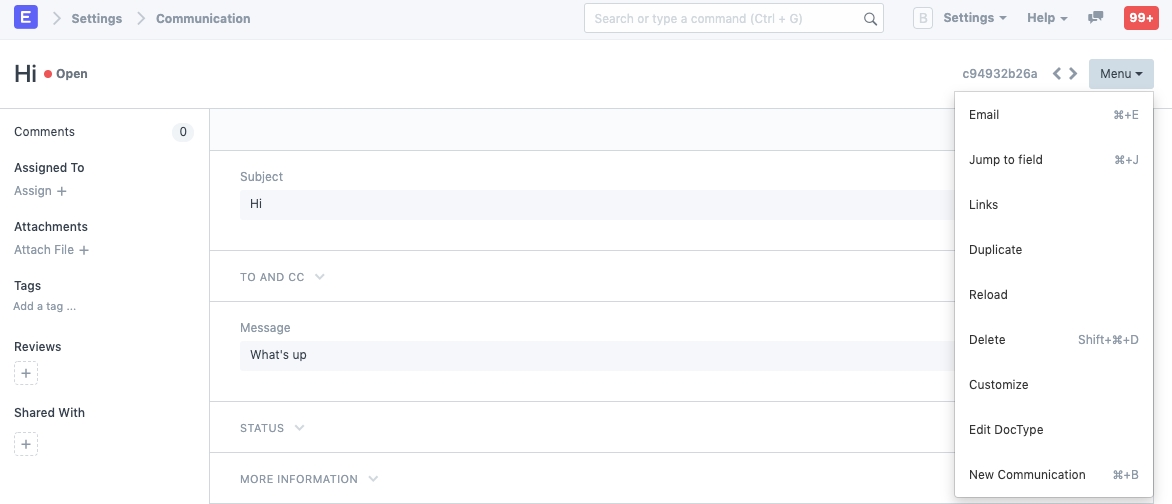Open the Settings dropdown in navbar
1172x504 pixels.
(x=975, y=18)
